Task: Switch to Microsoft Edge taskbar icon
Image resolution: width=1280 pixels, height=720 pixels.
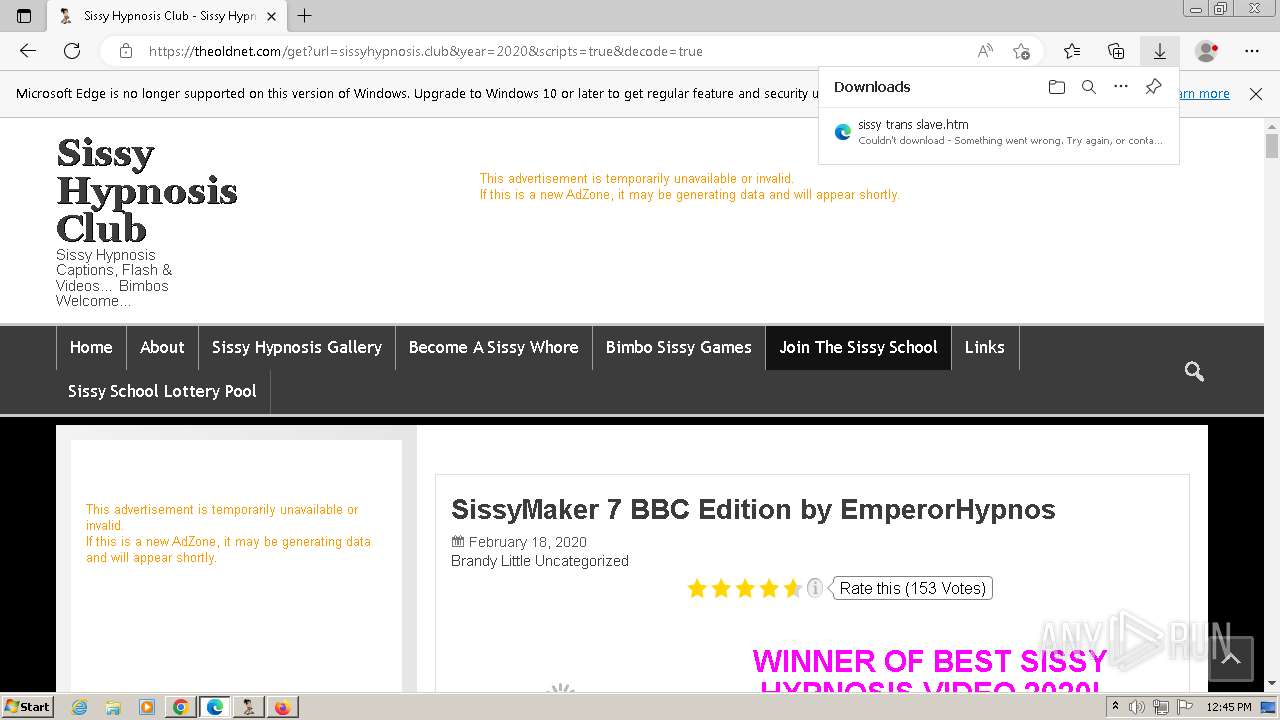Action: pos(215,707)
